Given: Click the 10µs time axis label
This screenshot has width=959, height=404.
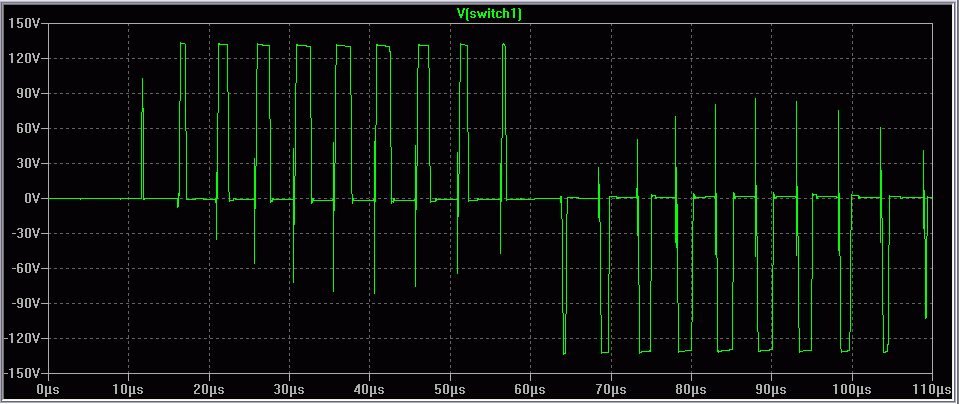Looking at the screenshot, I should (128, 389).
